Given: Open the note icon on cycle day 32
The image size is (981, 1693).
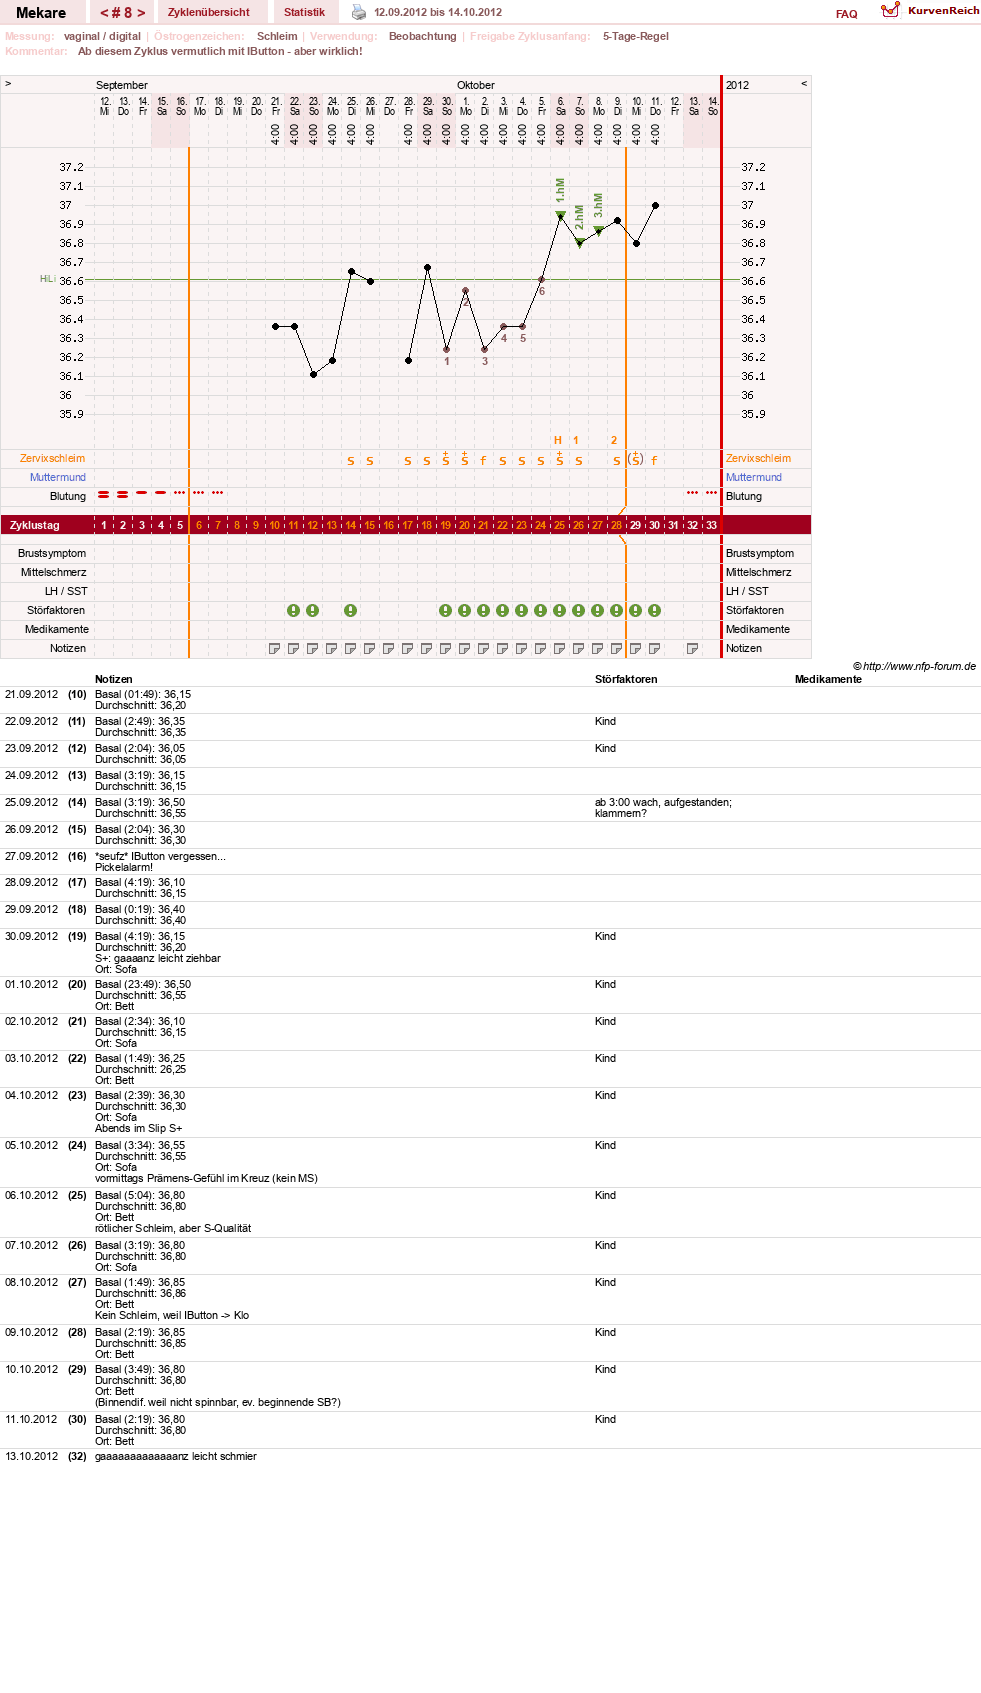Looking at the screenshot, I should tap(692, 648).
